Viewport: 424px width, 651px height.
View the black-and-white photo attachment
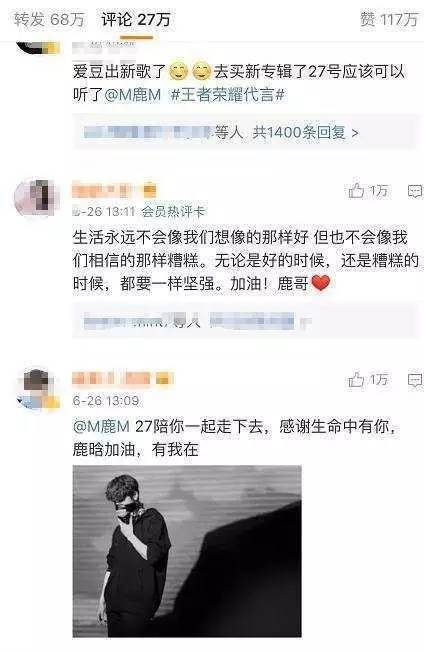tap(187, 551)
